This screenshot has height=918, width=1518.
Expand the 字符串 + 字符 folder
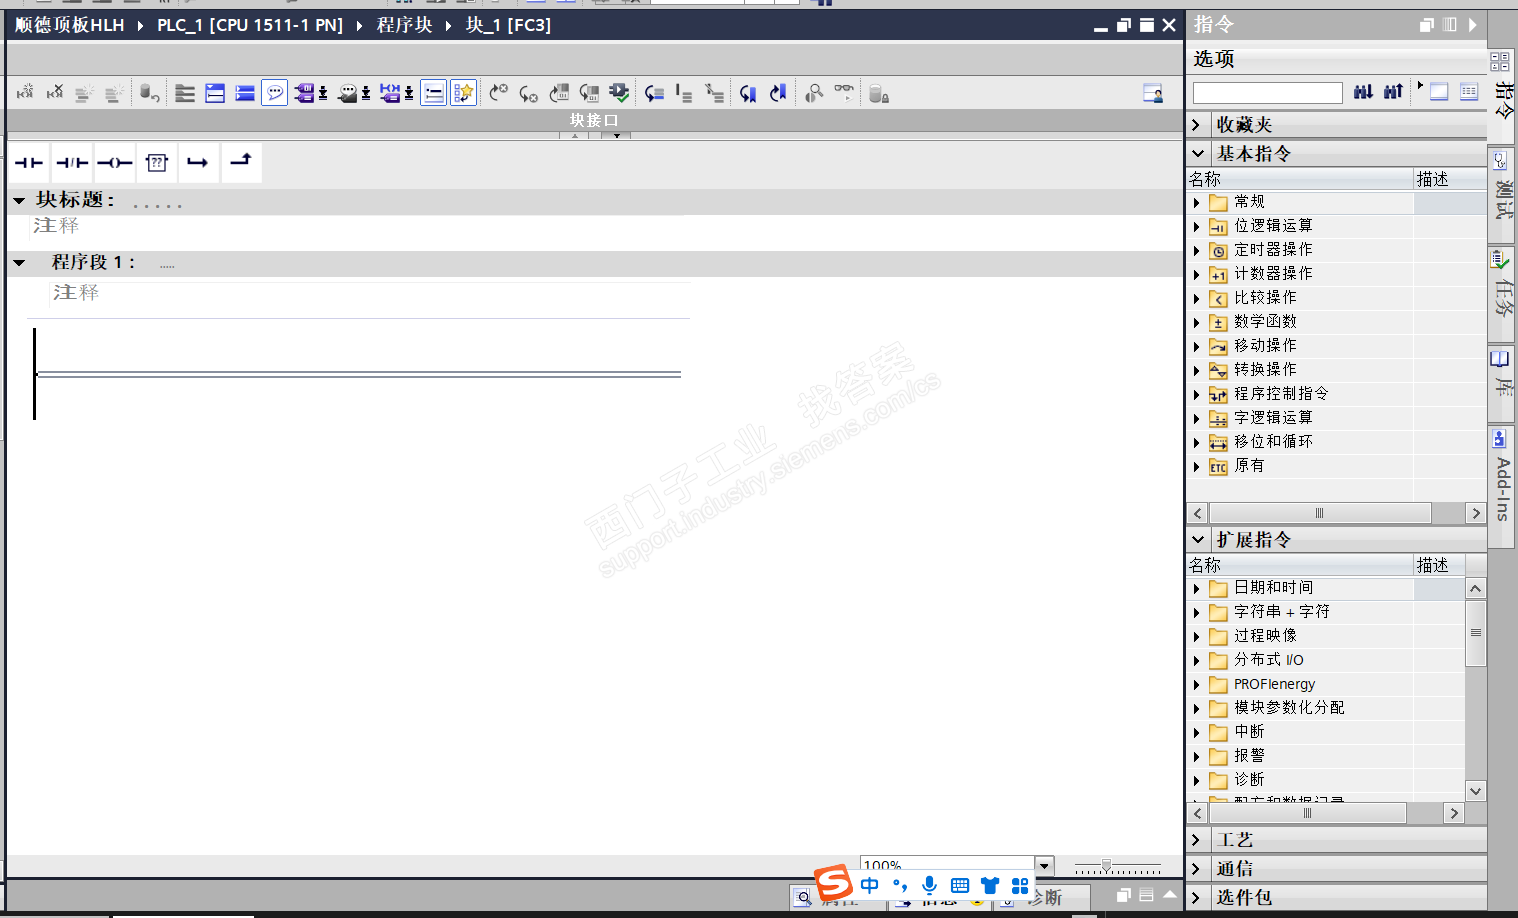click(x=1197, y=612)
